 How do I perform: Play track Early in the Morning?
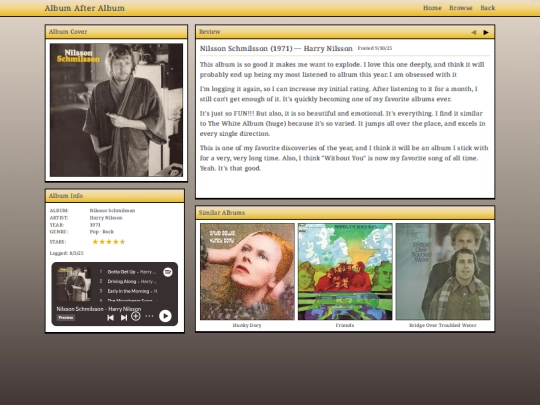click(127, 291)
